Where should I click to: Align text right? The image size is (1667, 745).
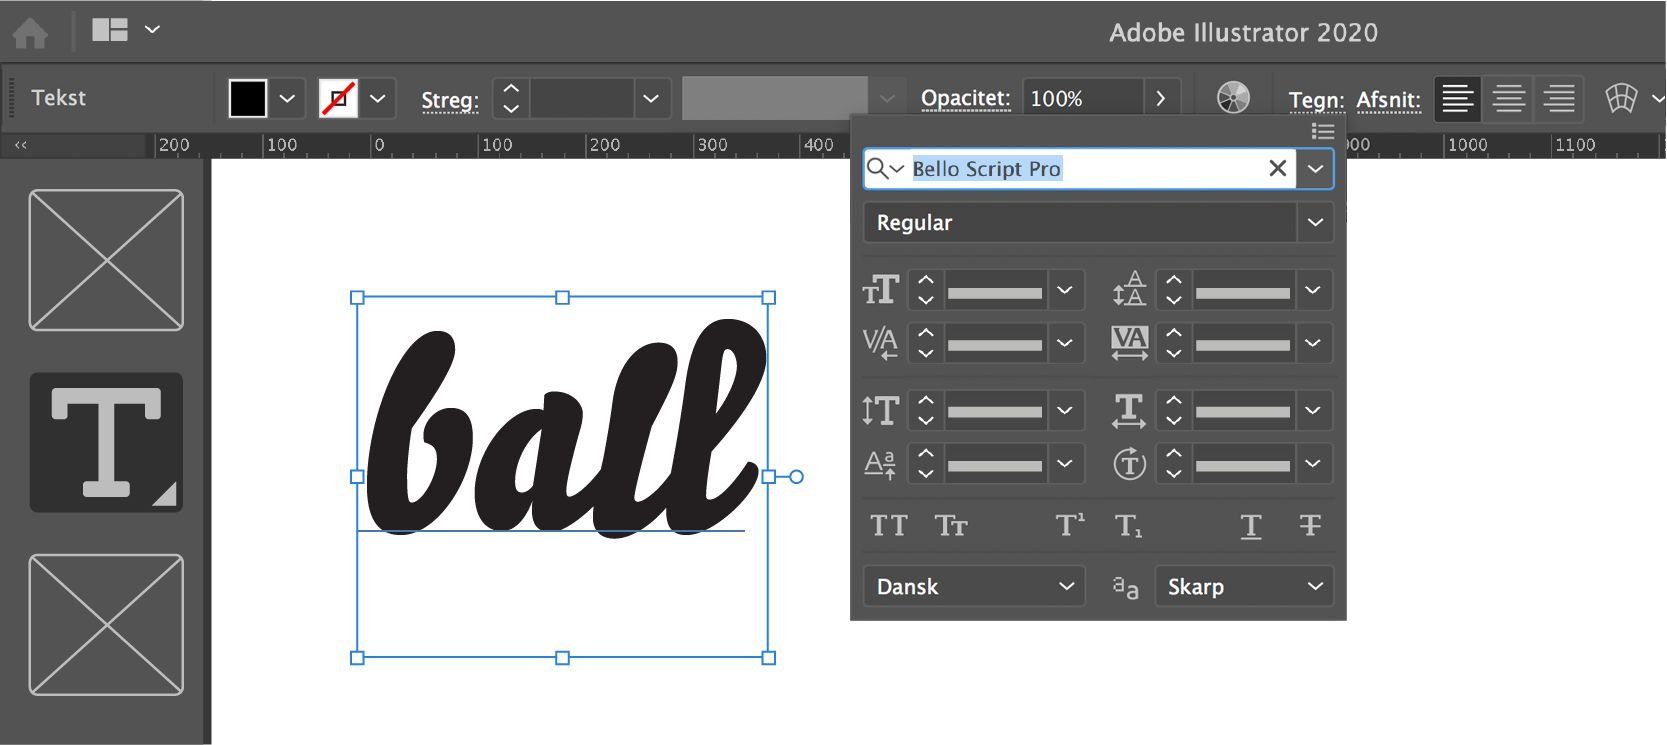coord(1558,98)
